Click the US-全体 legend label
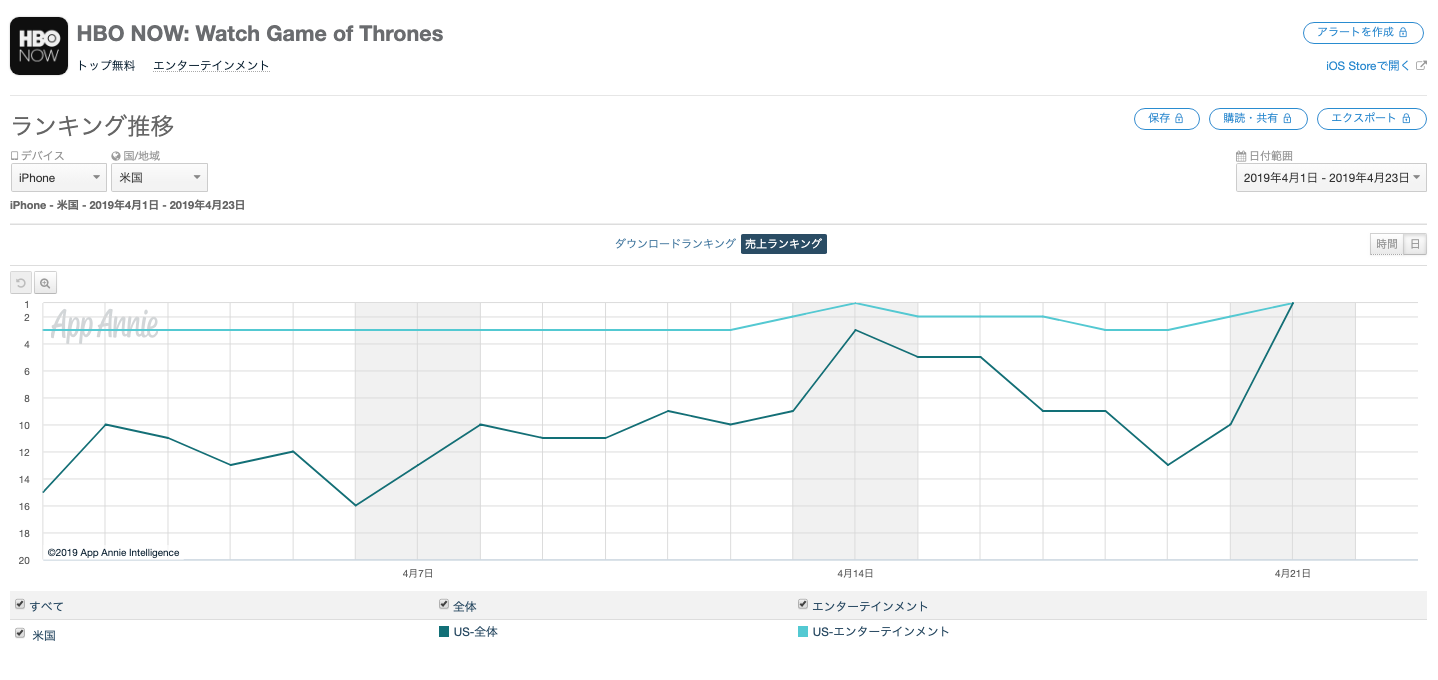 [476, 632]
